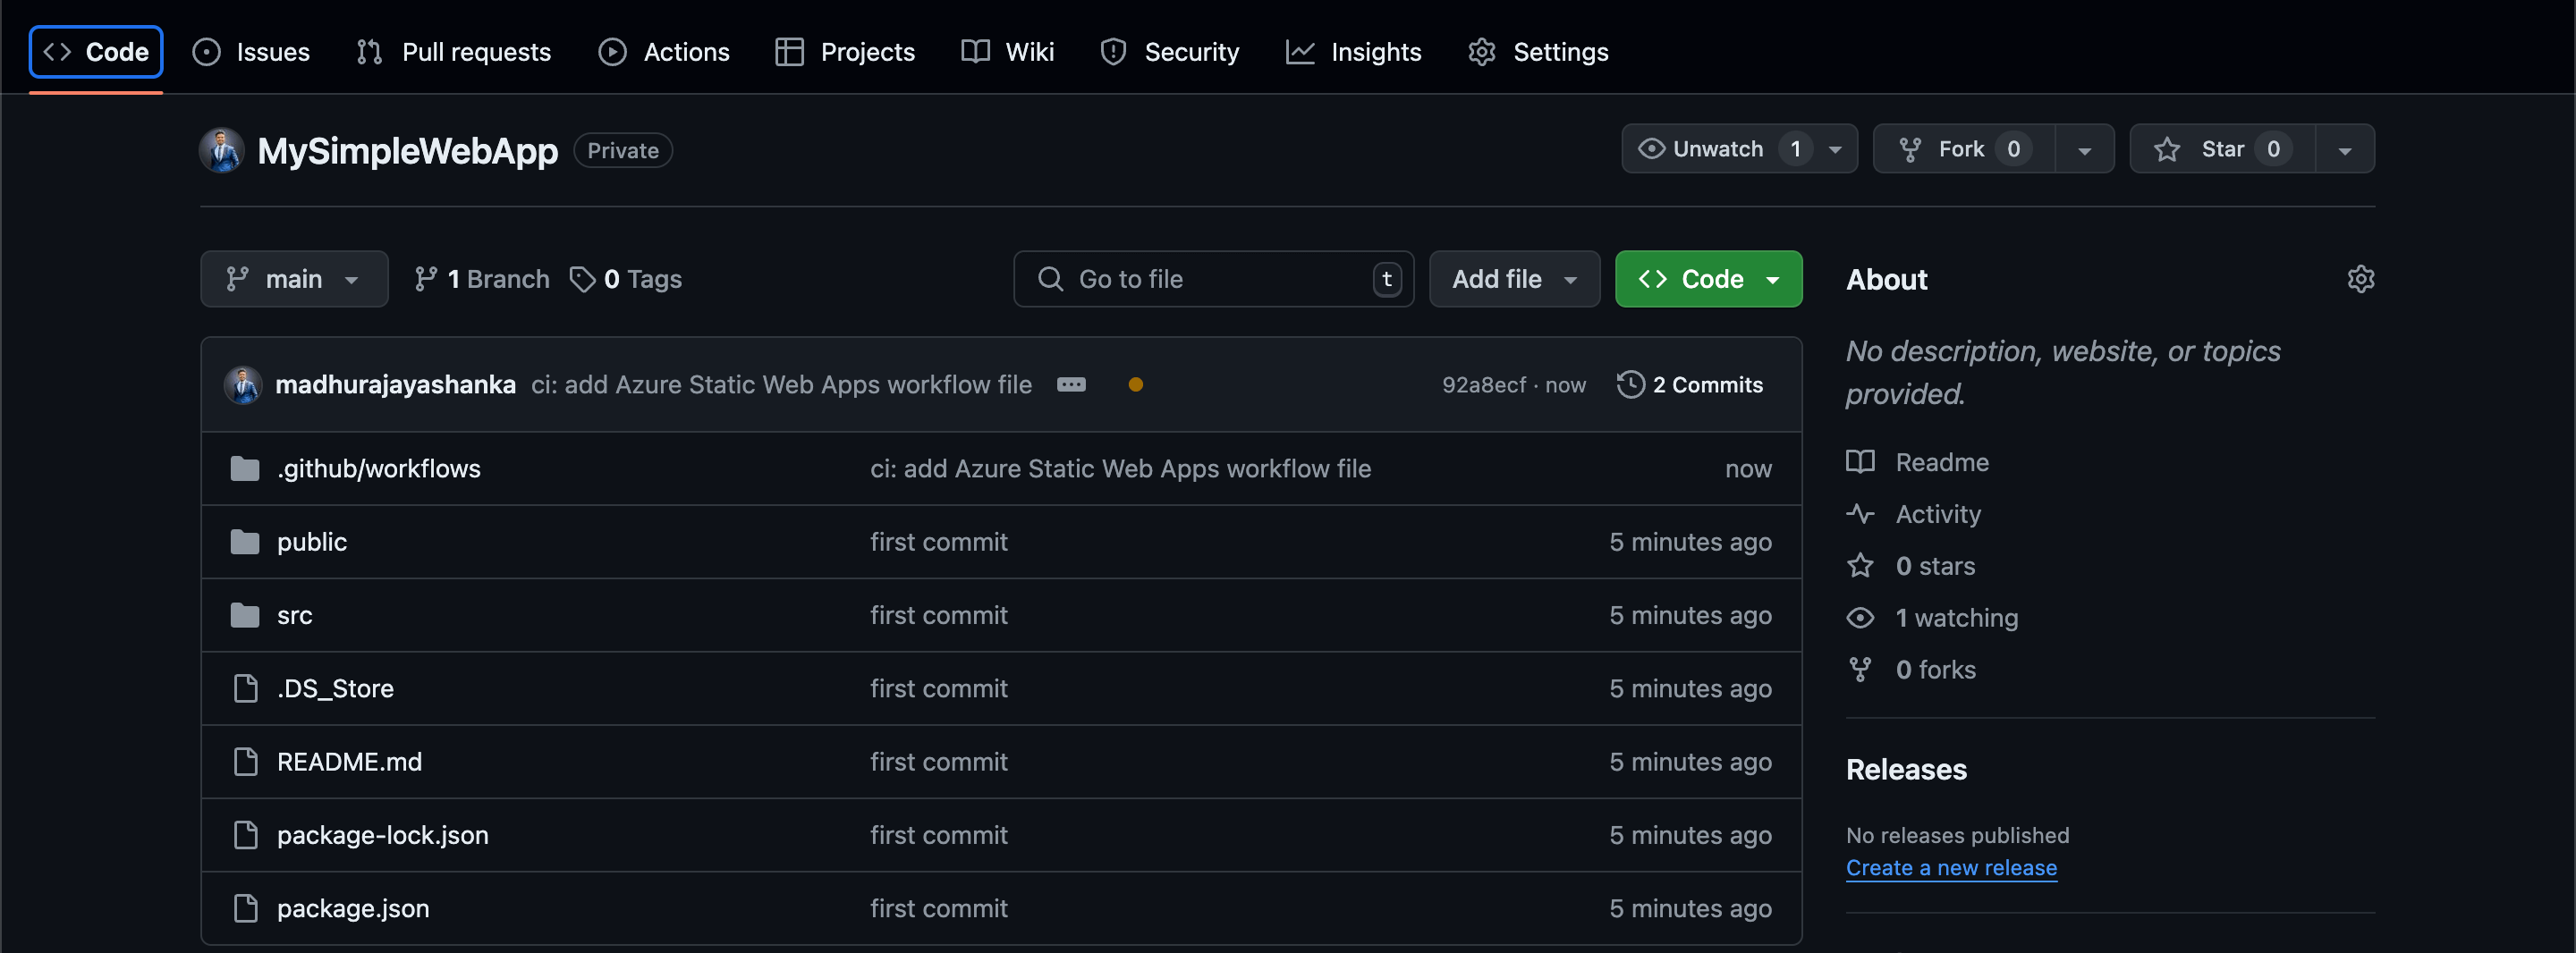Expand the green Code clone dropdown

(x=1708, y=279)
